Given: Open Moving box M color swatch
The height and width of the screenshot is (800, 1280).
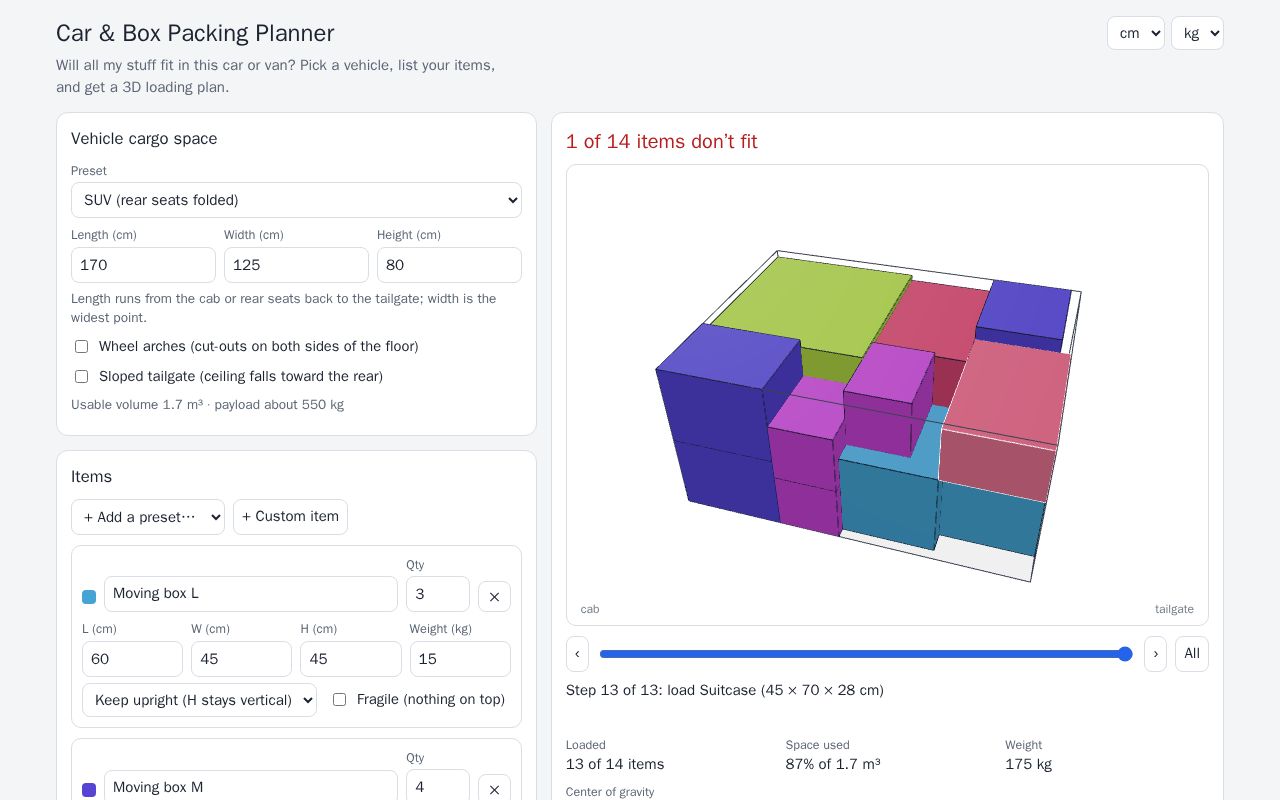Looking at the screenshot, I should 89,790.
